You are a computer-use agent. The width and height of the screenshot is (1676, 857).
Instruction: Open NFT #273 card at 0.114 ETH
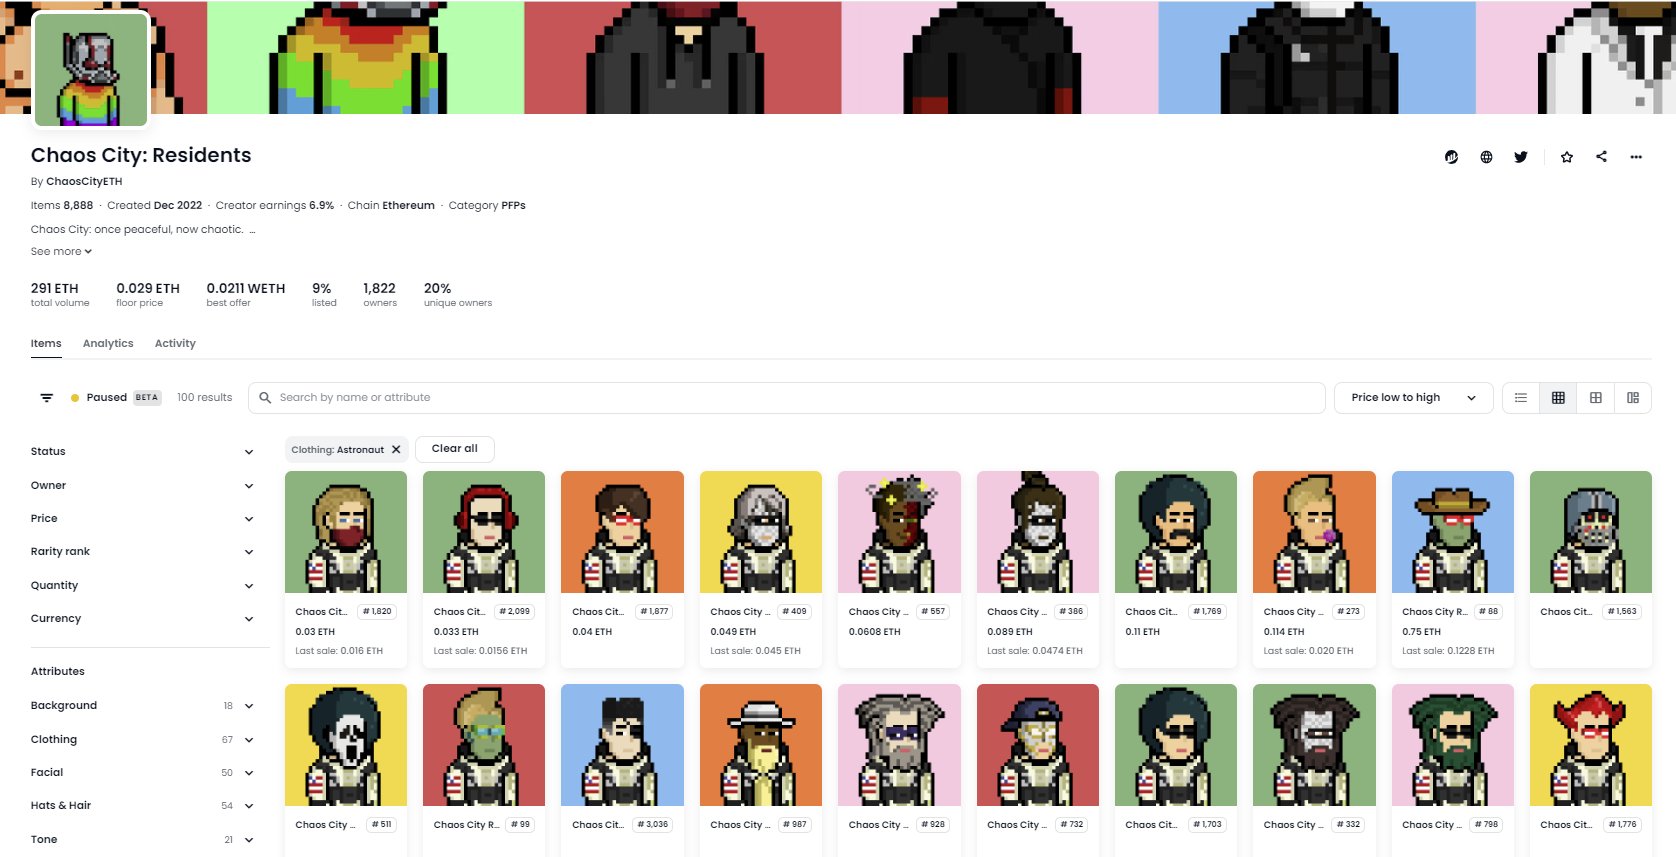[1314, 569]
